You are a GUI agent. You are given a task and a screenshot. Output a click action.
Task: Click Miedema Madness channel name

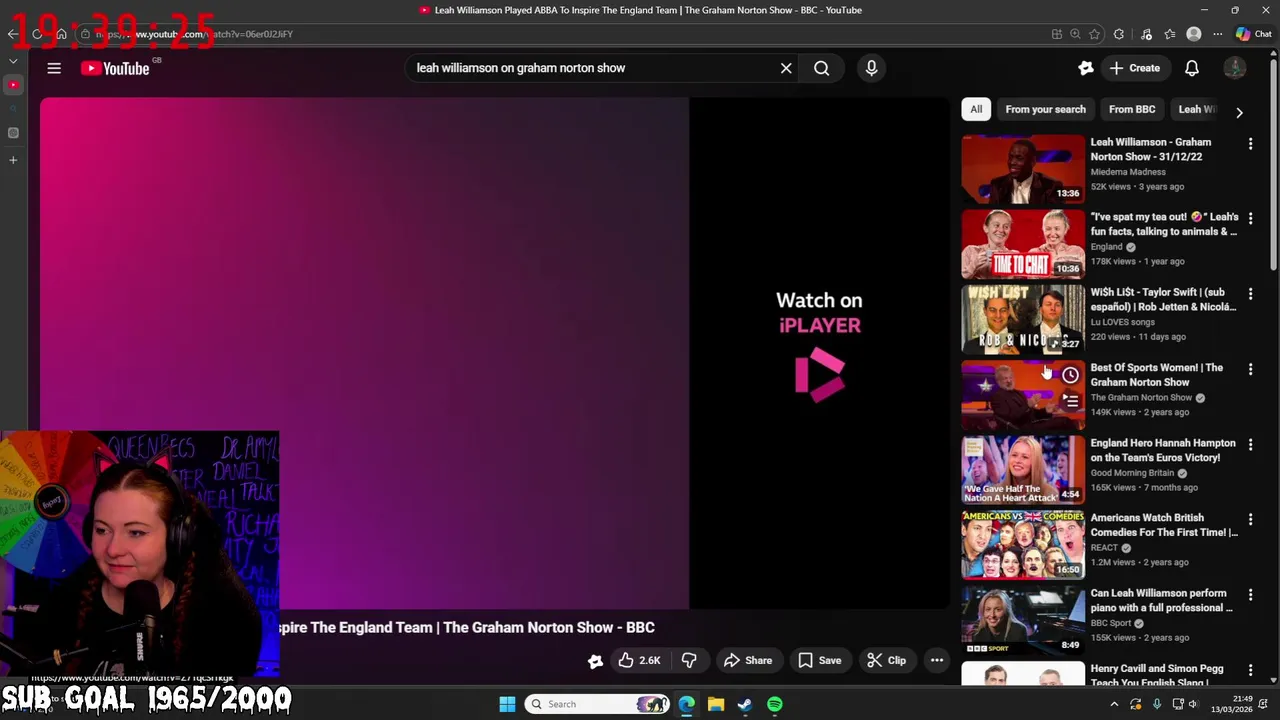1128,172
